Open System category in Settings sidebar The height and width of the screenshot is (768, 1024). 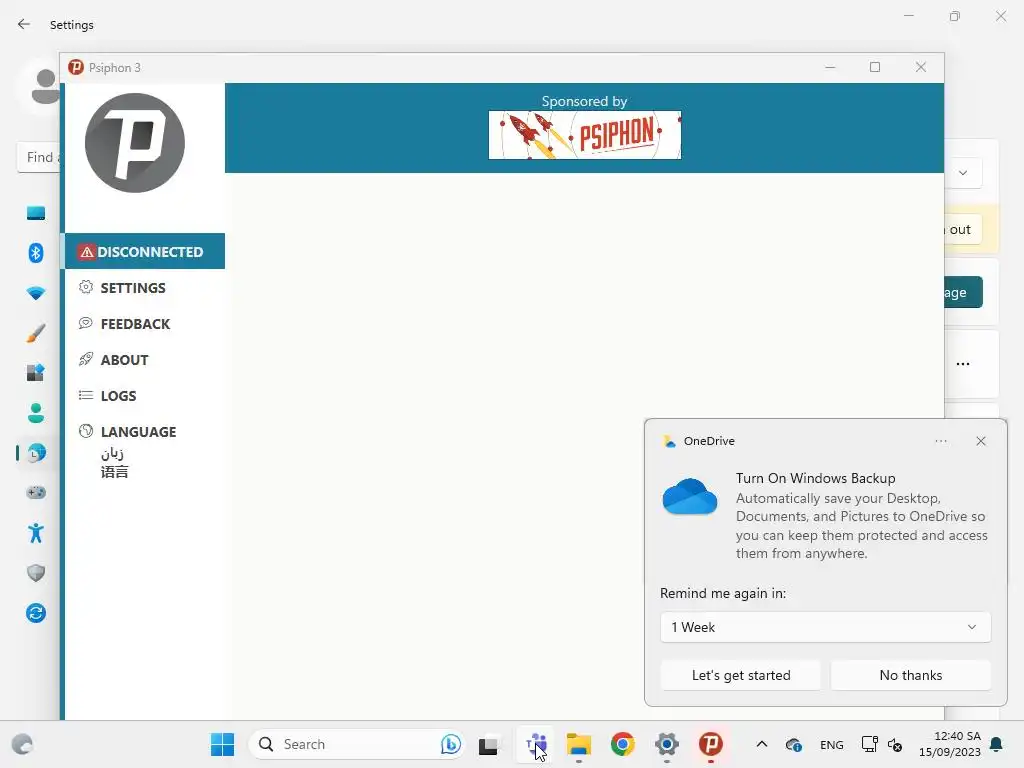(36, 213)
